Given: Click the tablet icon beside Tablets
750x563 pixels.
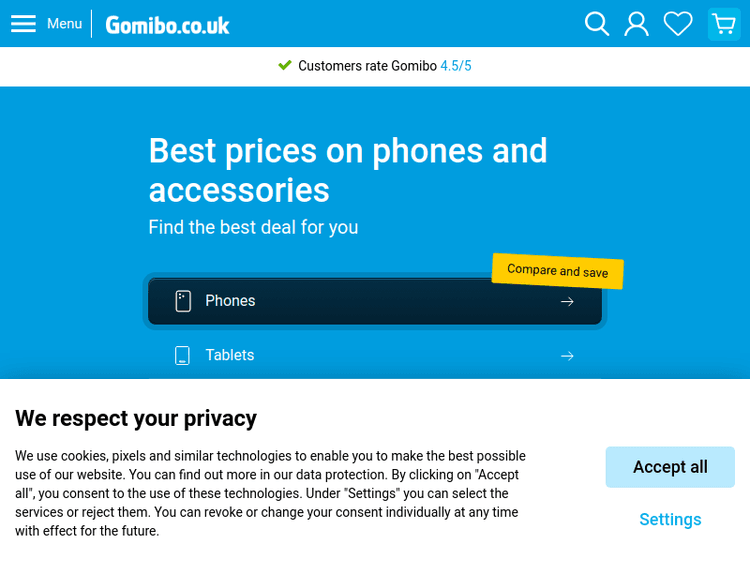Looking at the screenshot, I should point(182,356).
